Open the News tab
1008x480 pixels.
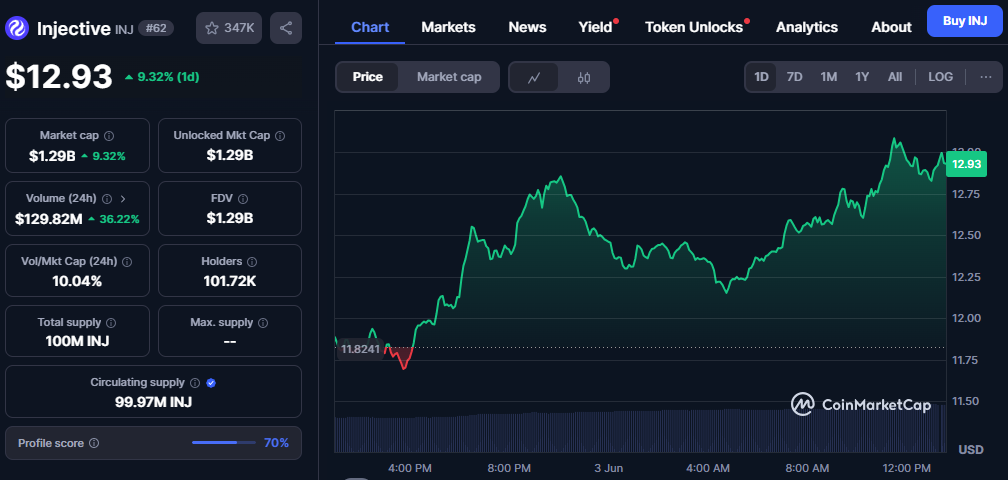click(527, 27)
